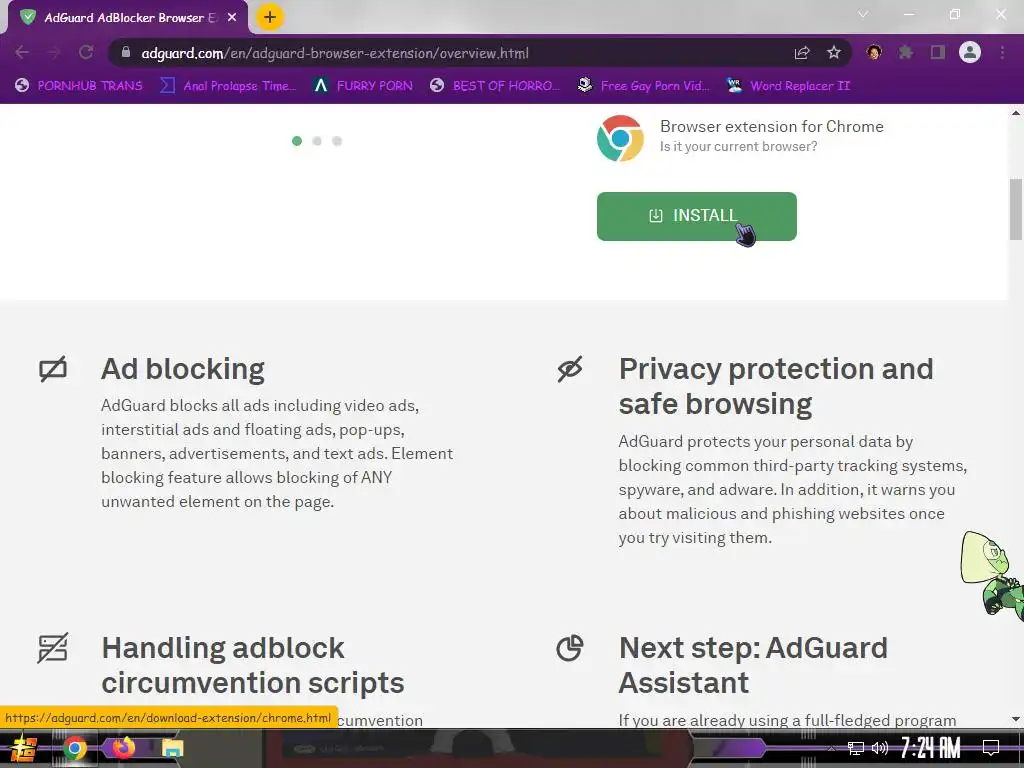Open the Chrome profile avatar

[x=970, y=52]
